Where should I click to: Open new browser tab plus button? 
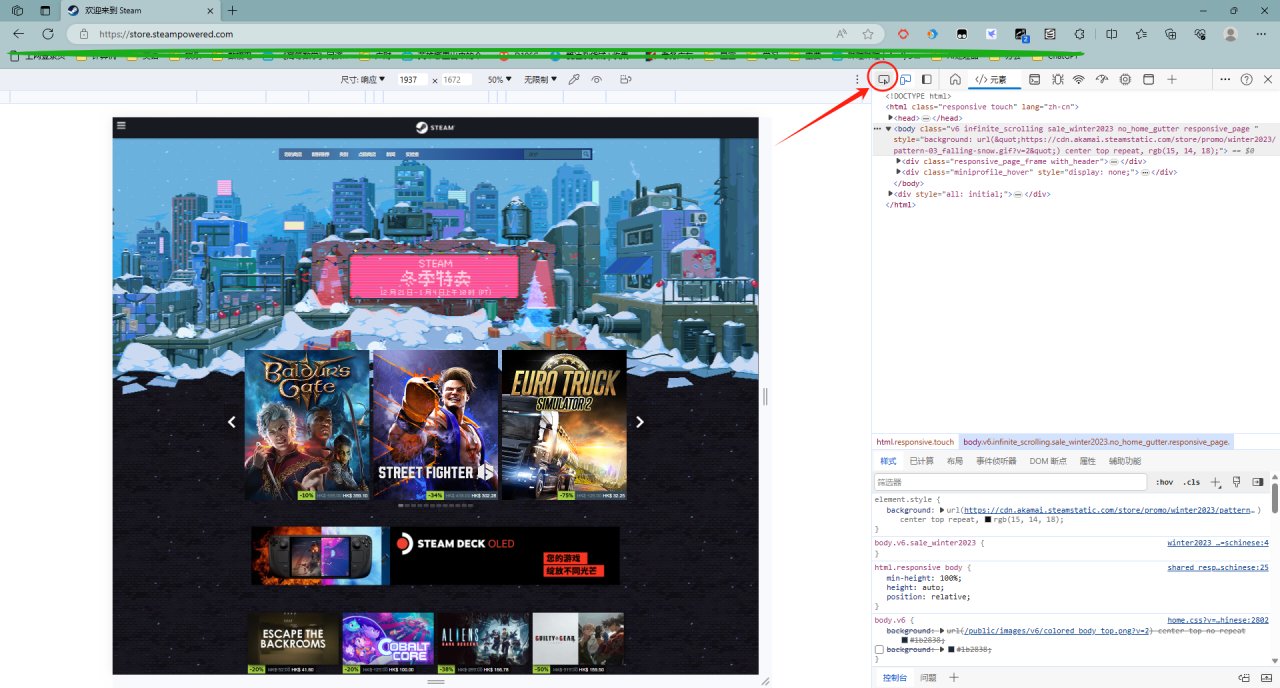click(233, 10)
